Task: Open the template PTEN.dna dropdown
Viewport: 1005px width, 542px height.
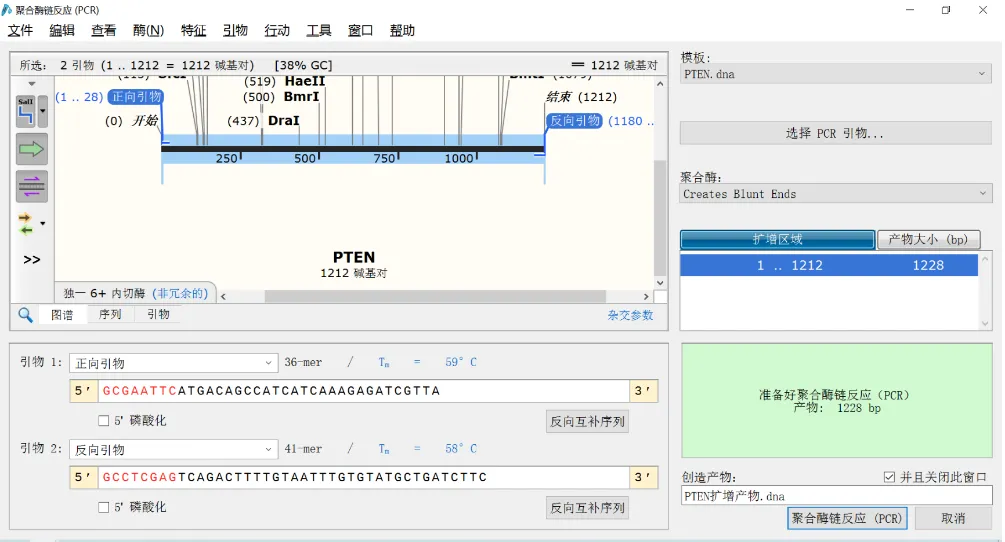Action: 835,74
